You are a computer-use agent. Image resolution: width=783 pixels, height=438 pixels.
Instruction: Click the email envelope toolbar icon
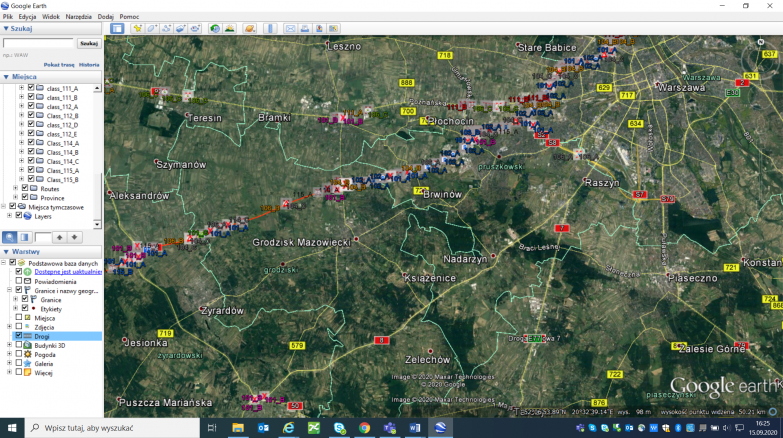[x=290, y=28]
